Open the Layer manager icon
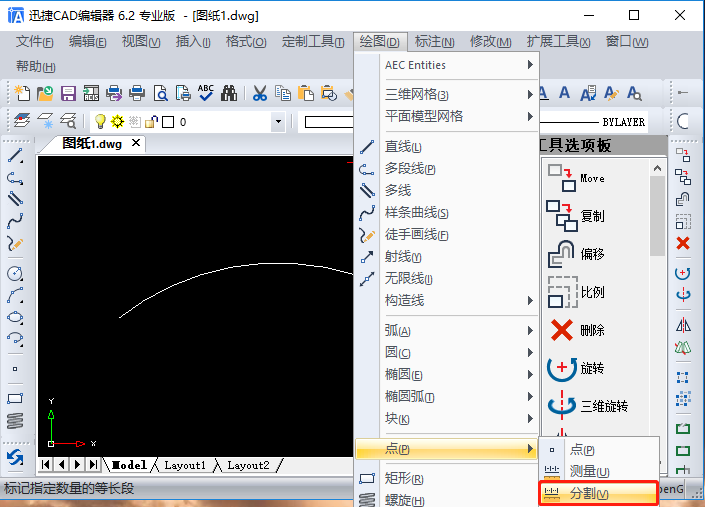 22,121
